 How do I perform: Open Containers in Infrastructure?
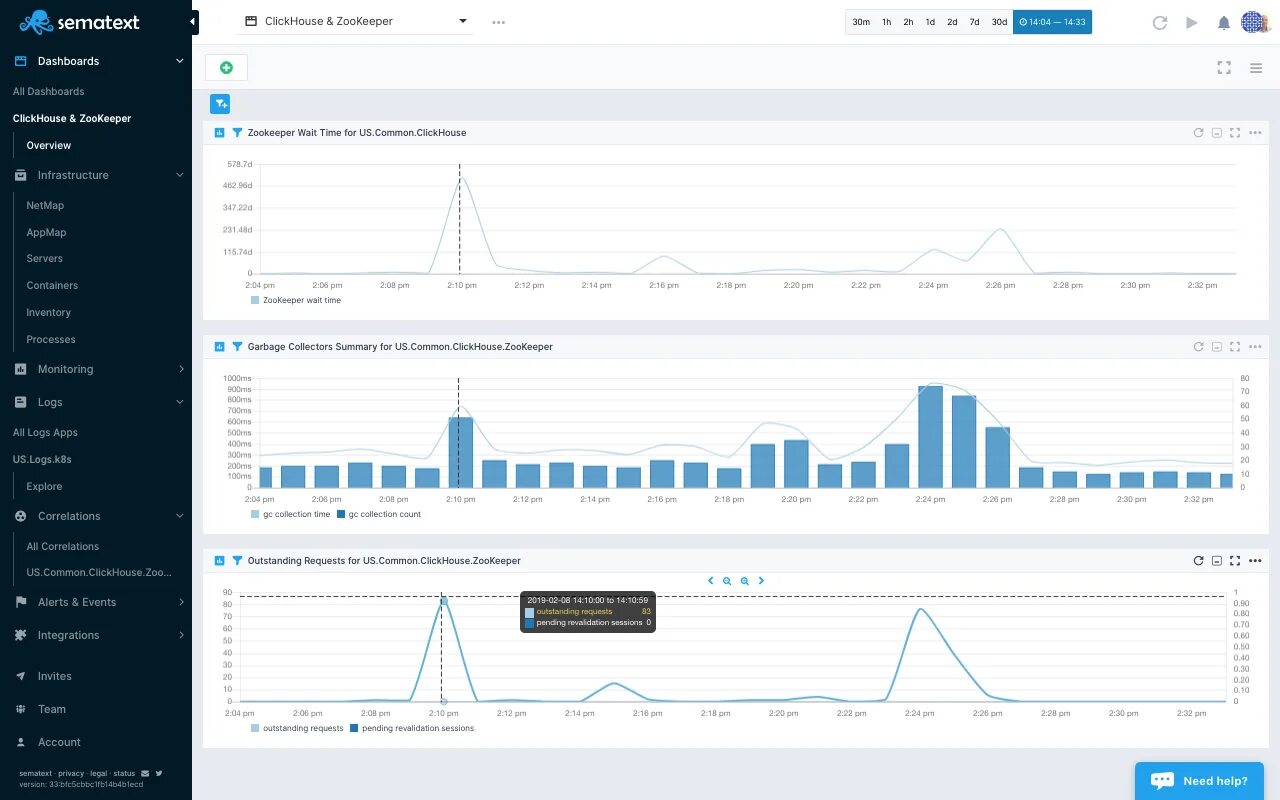[52, 285]
